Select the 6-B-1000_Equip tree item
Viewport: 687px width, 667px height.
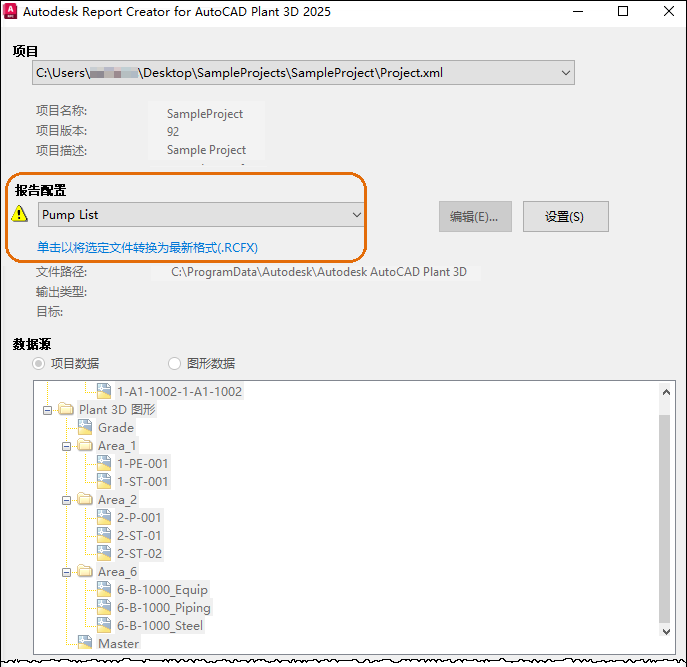(162, 589)
